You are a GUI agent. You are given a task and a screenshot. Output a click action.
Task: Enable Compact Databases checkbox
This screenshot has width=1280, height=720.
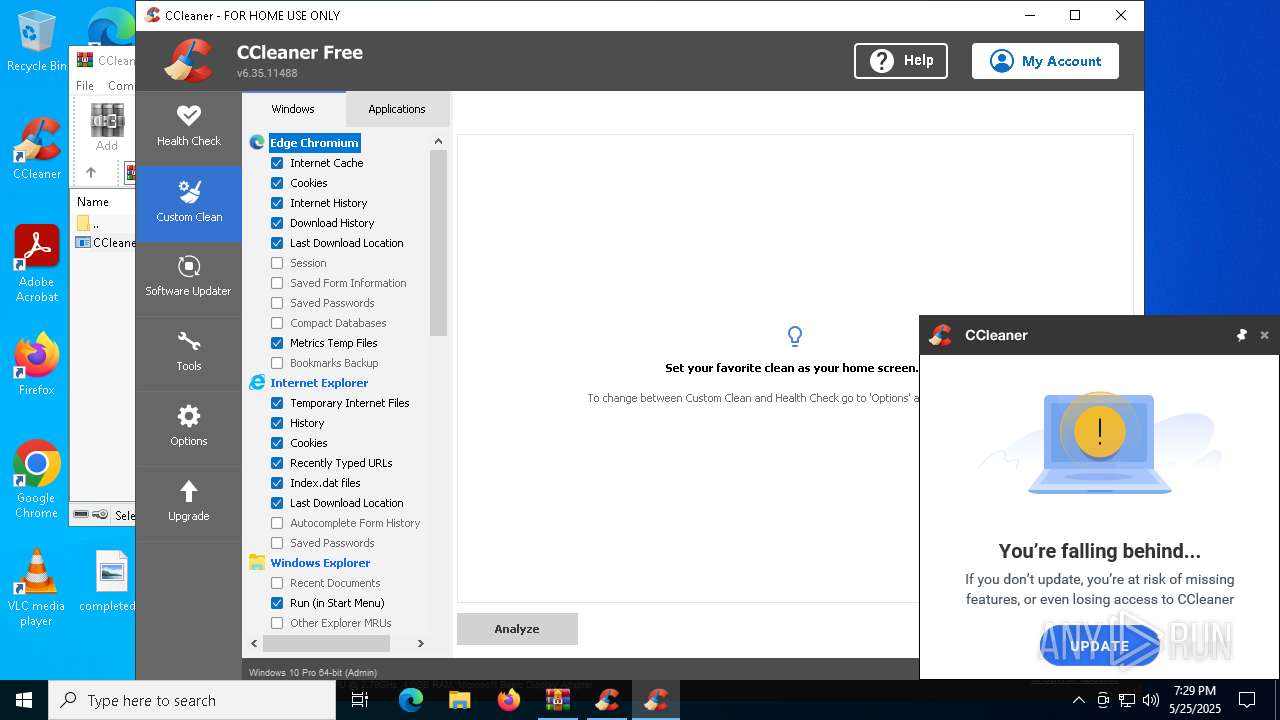click(277, 323)
